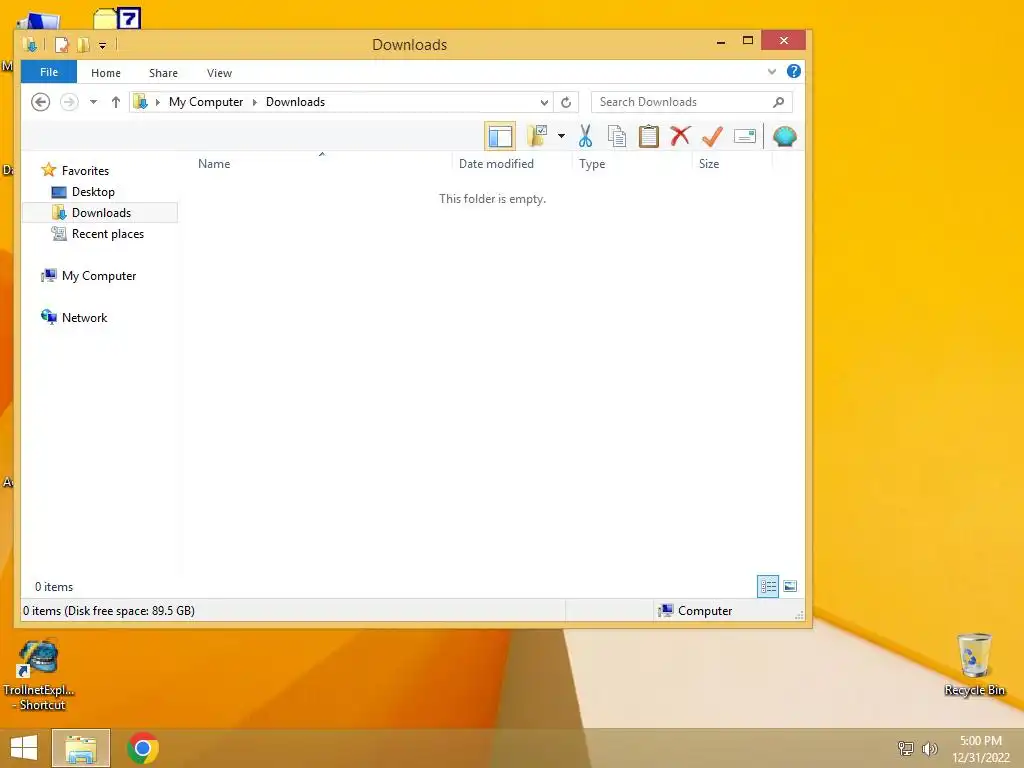
Task: Expand the ribbon with the chevron
Action: [772, 71]
